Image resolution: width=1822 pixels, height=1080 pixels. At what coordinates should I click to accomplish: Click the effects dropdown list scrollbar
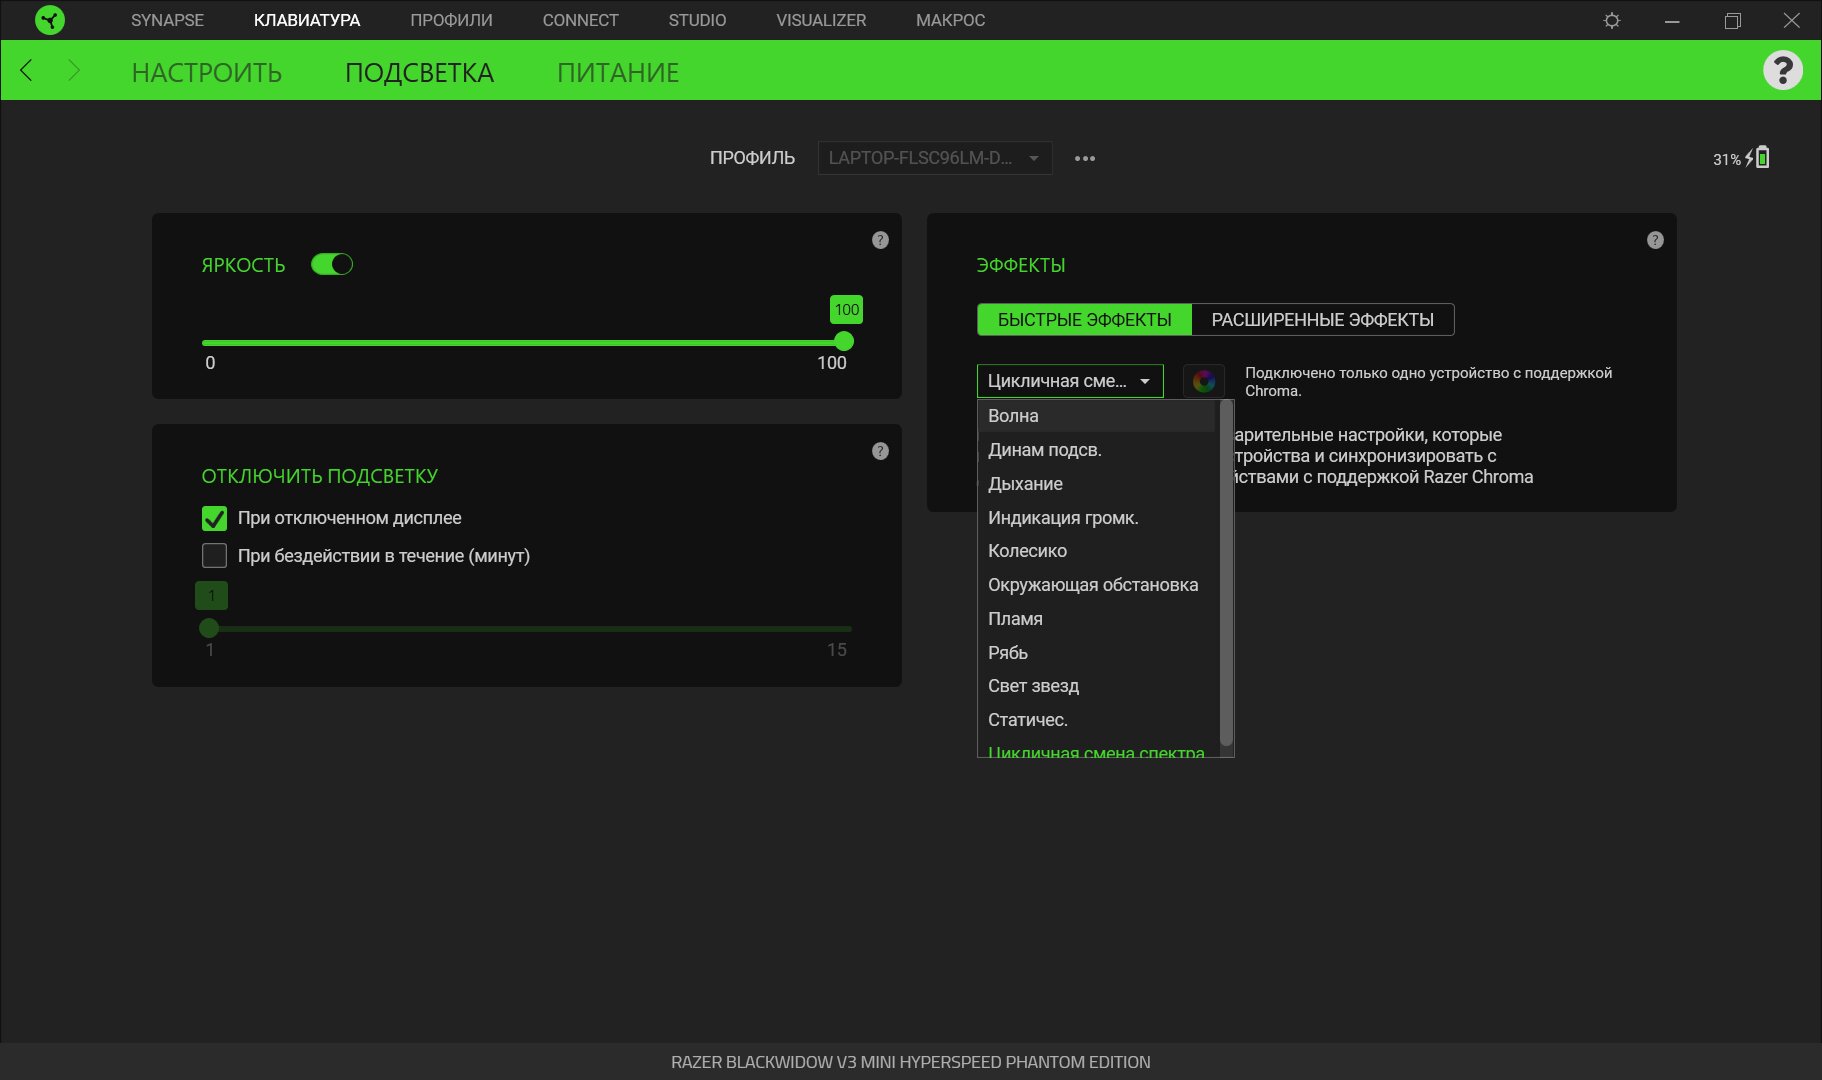click(x=1226, y=573)
